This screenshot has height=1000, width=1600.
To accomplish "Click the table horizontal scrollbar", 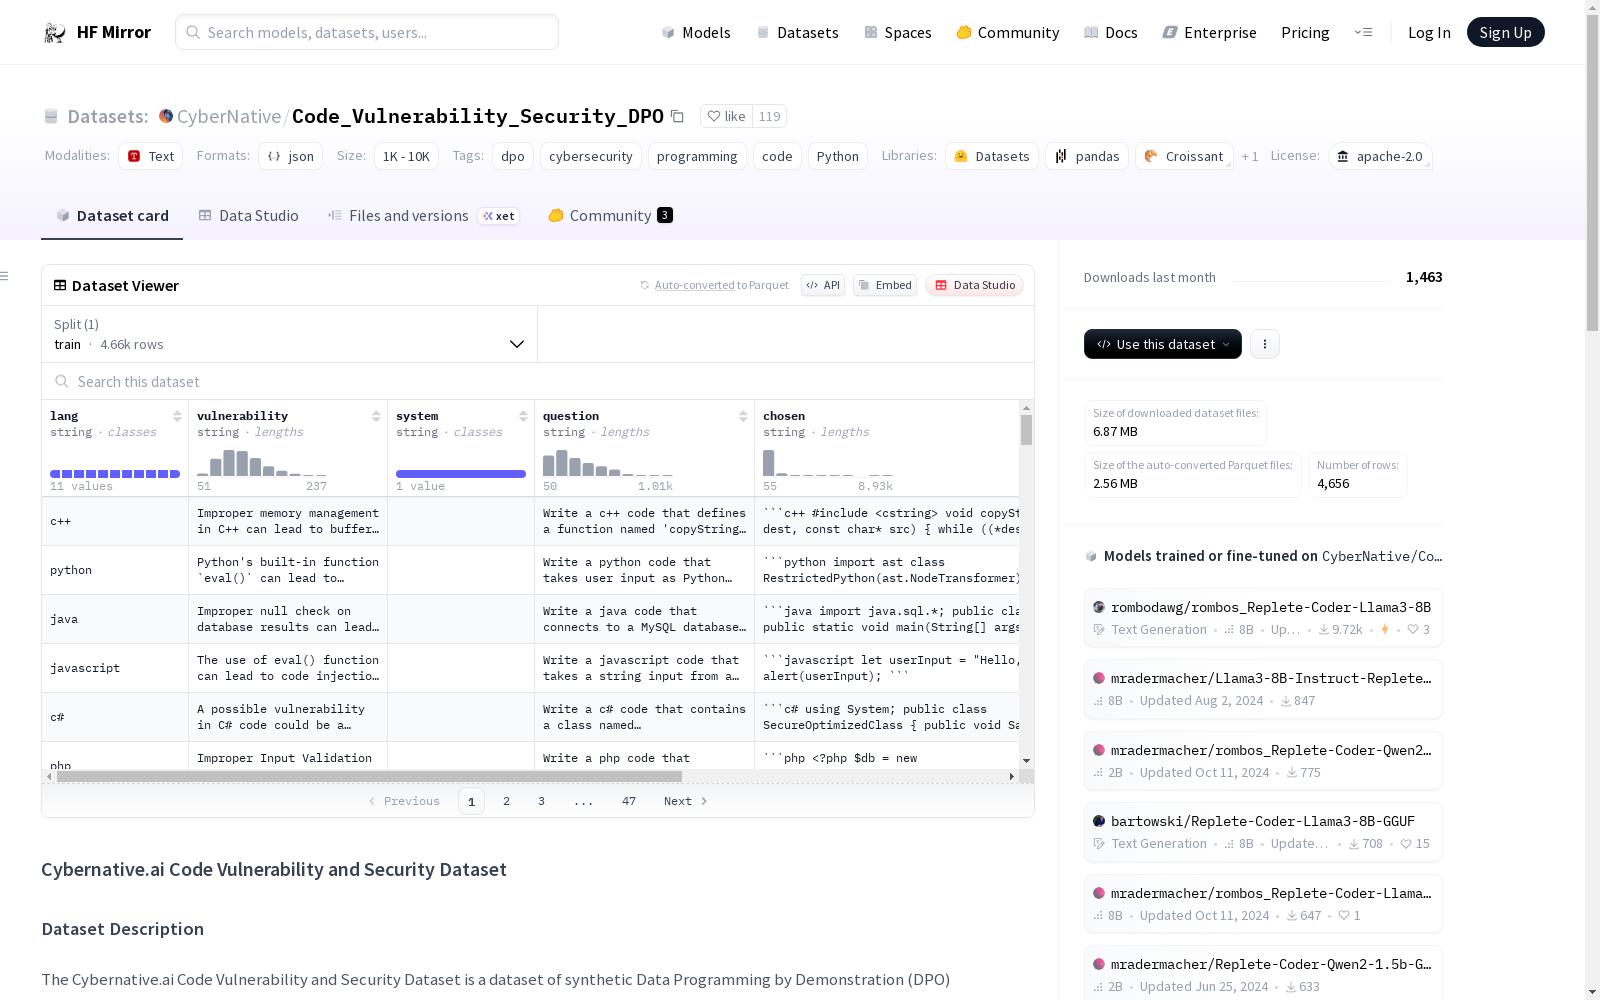I will [x=369, y=776].
